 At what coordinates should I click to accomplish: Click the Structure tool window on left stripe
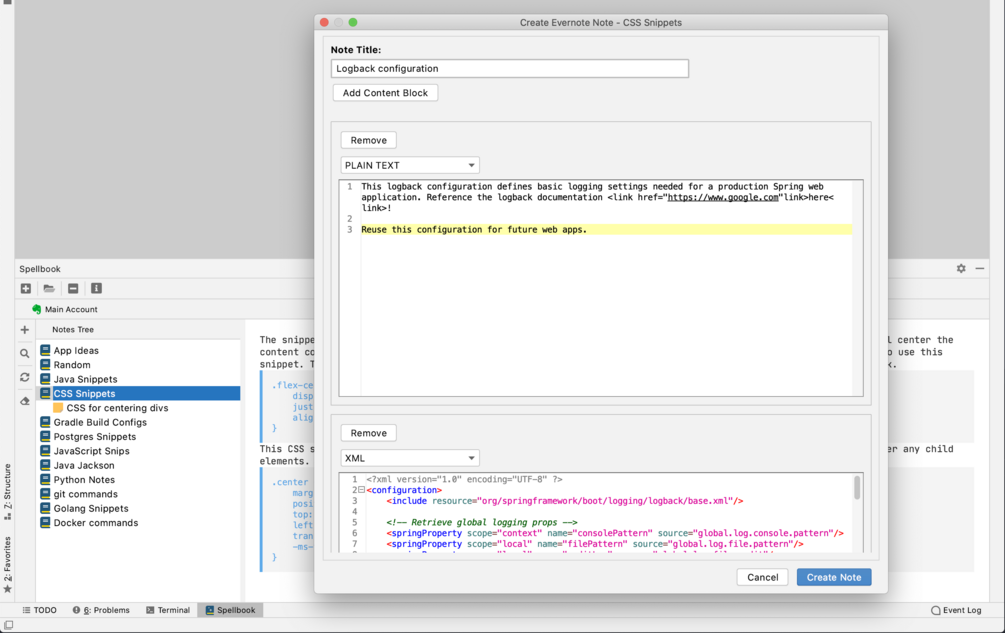tap(8, 491)
